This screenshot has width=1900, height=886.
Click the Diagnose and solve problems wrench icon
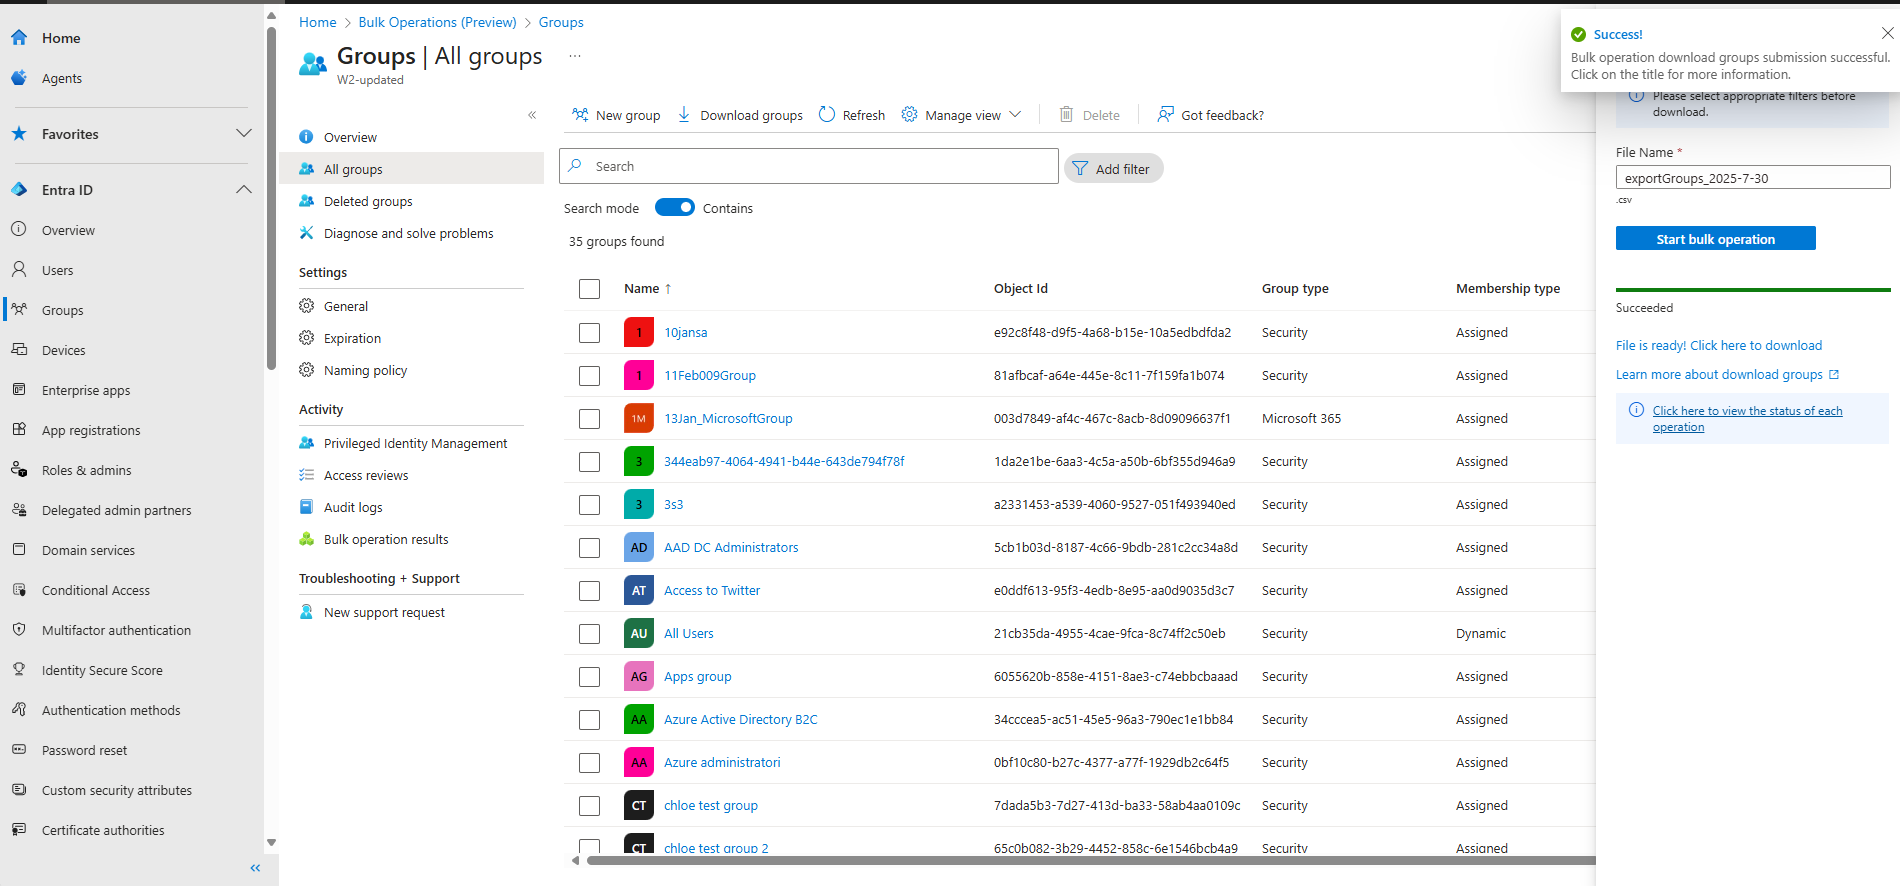click(307, 233)
